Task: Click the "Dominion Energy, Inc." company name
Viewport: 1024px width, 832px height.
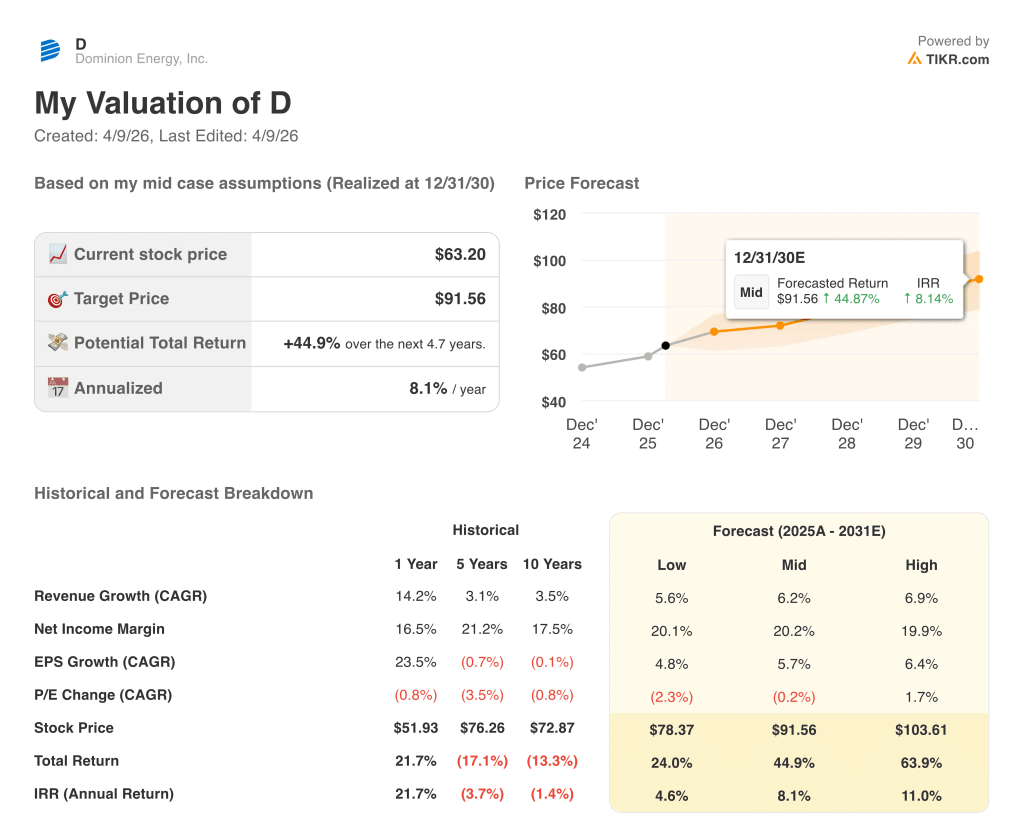Action: click(x=142, y=59)
